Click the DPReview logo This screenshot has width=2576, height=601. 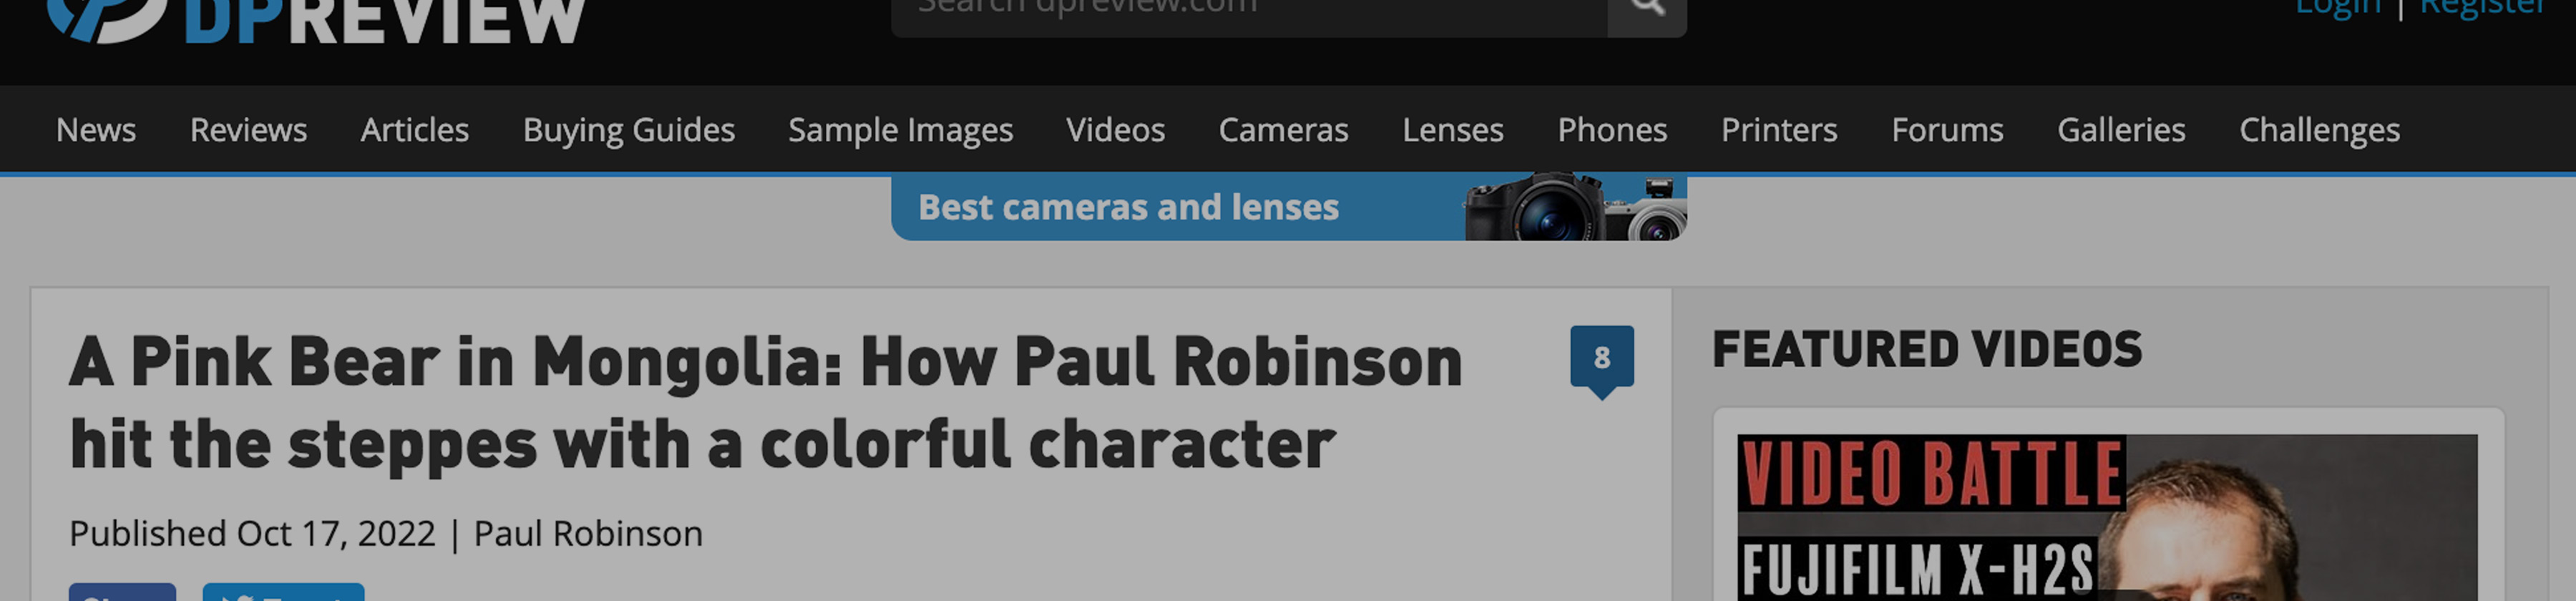coord(316,20)
